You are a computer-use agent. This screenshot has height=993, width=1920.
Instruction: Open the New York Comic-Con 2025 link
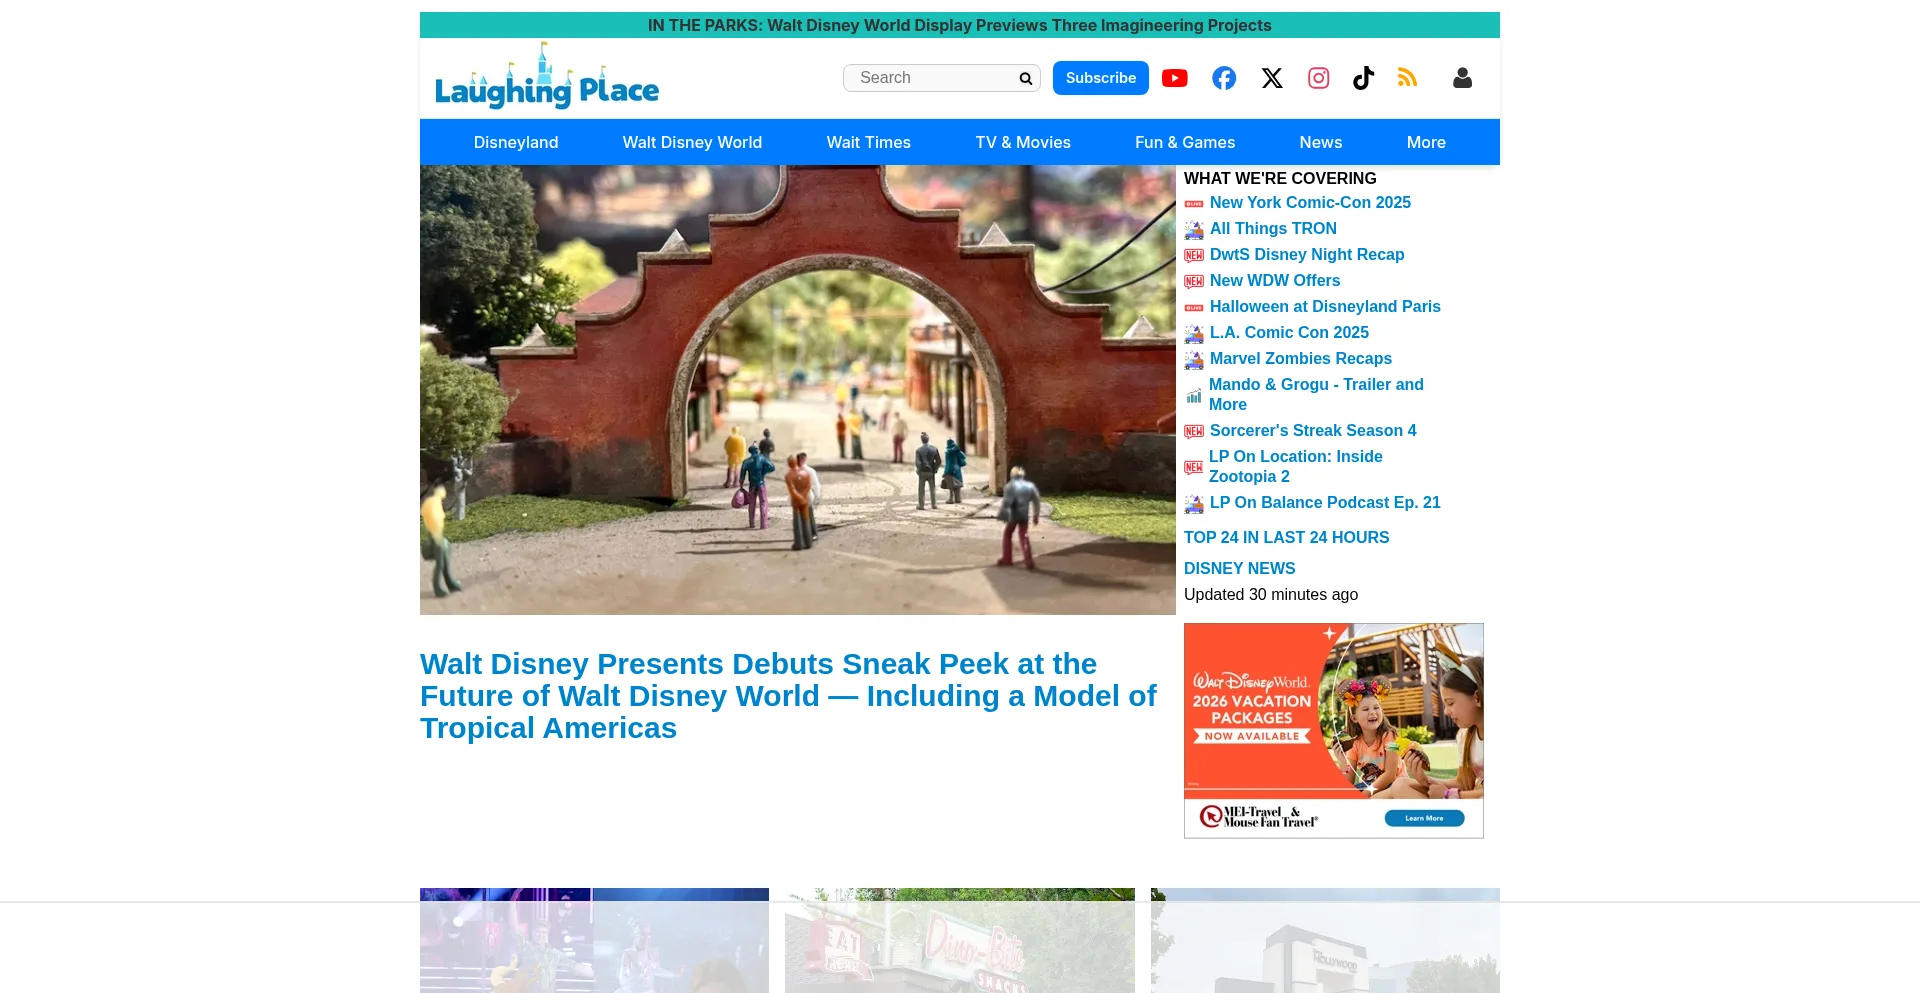[1310, 202]
